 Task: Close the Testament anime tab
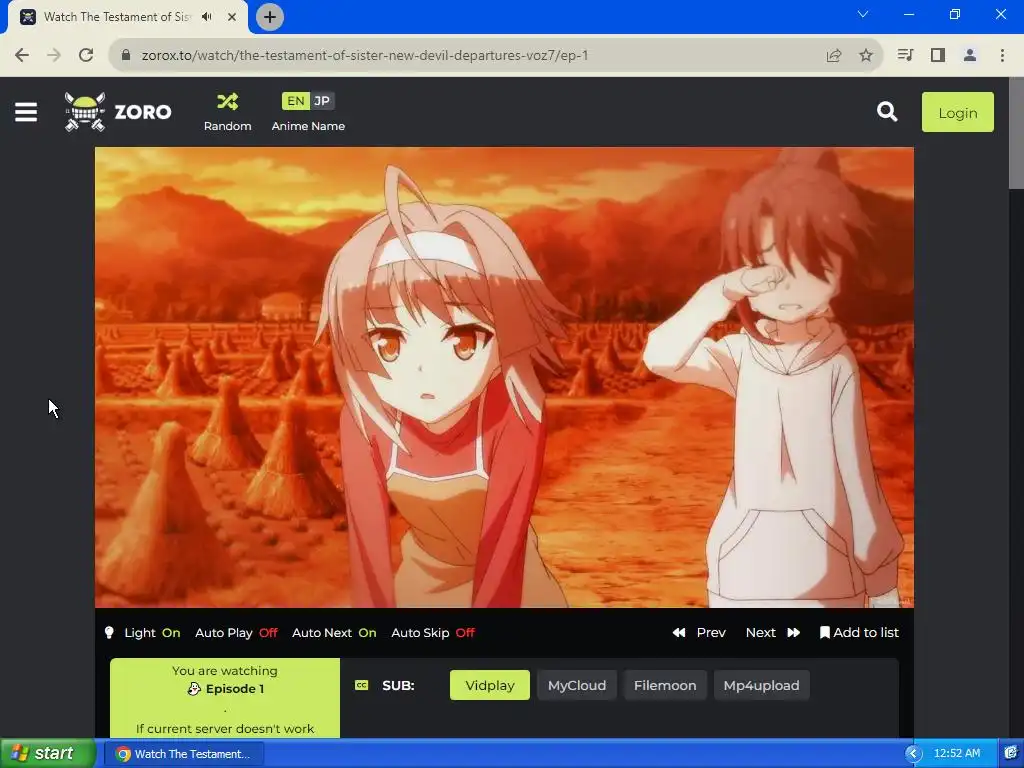pos(232,17)
